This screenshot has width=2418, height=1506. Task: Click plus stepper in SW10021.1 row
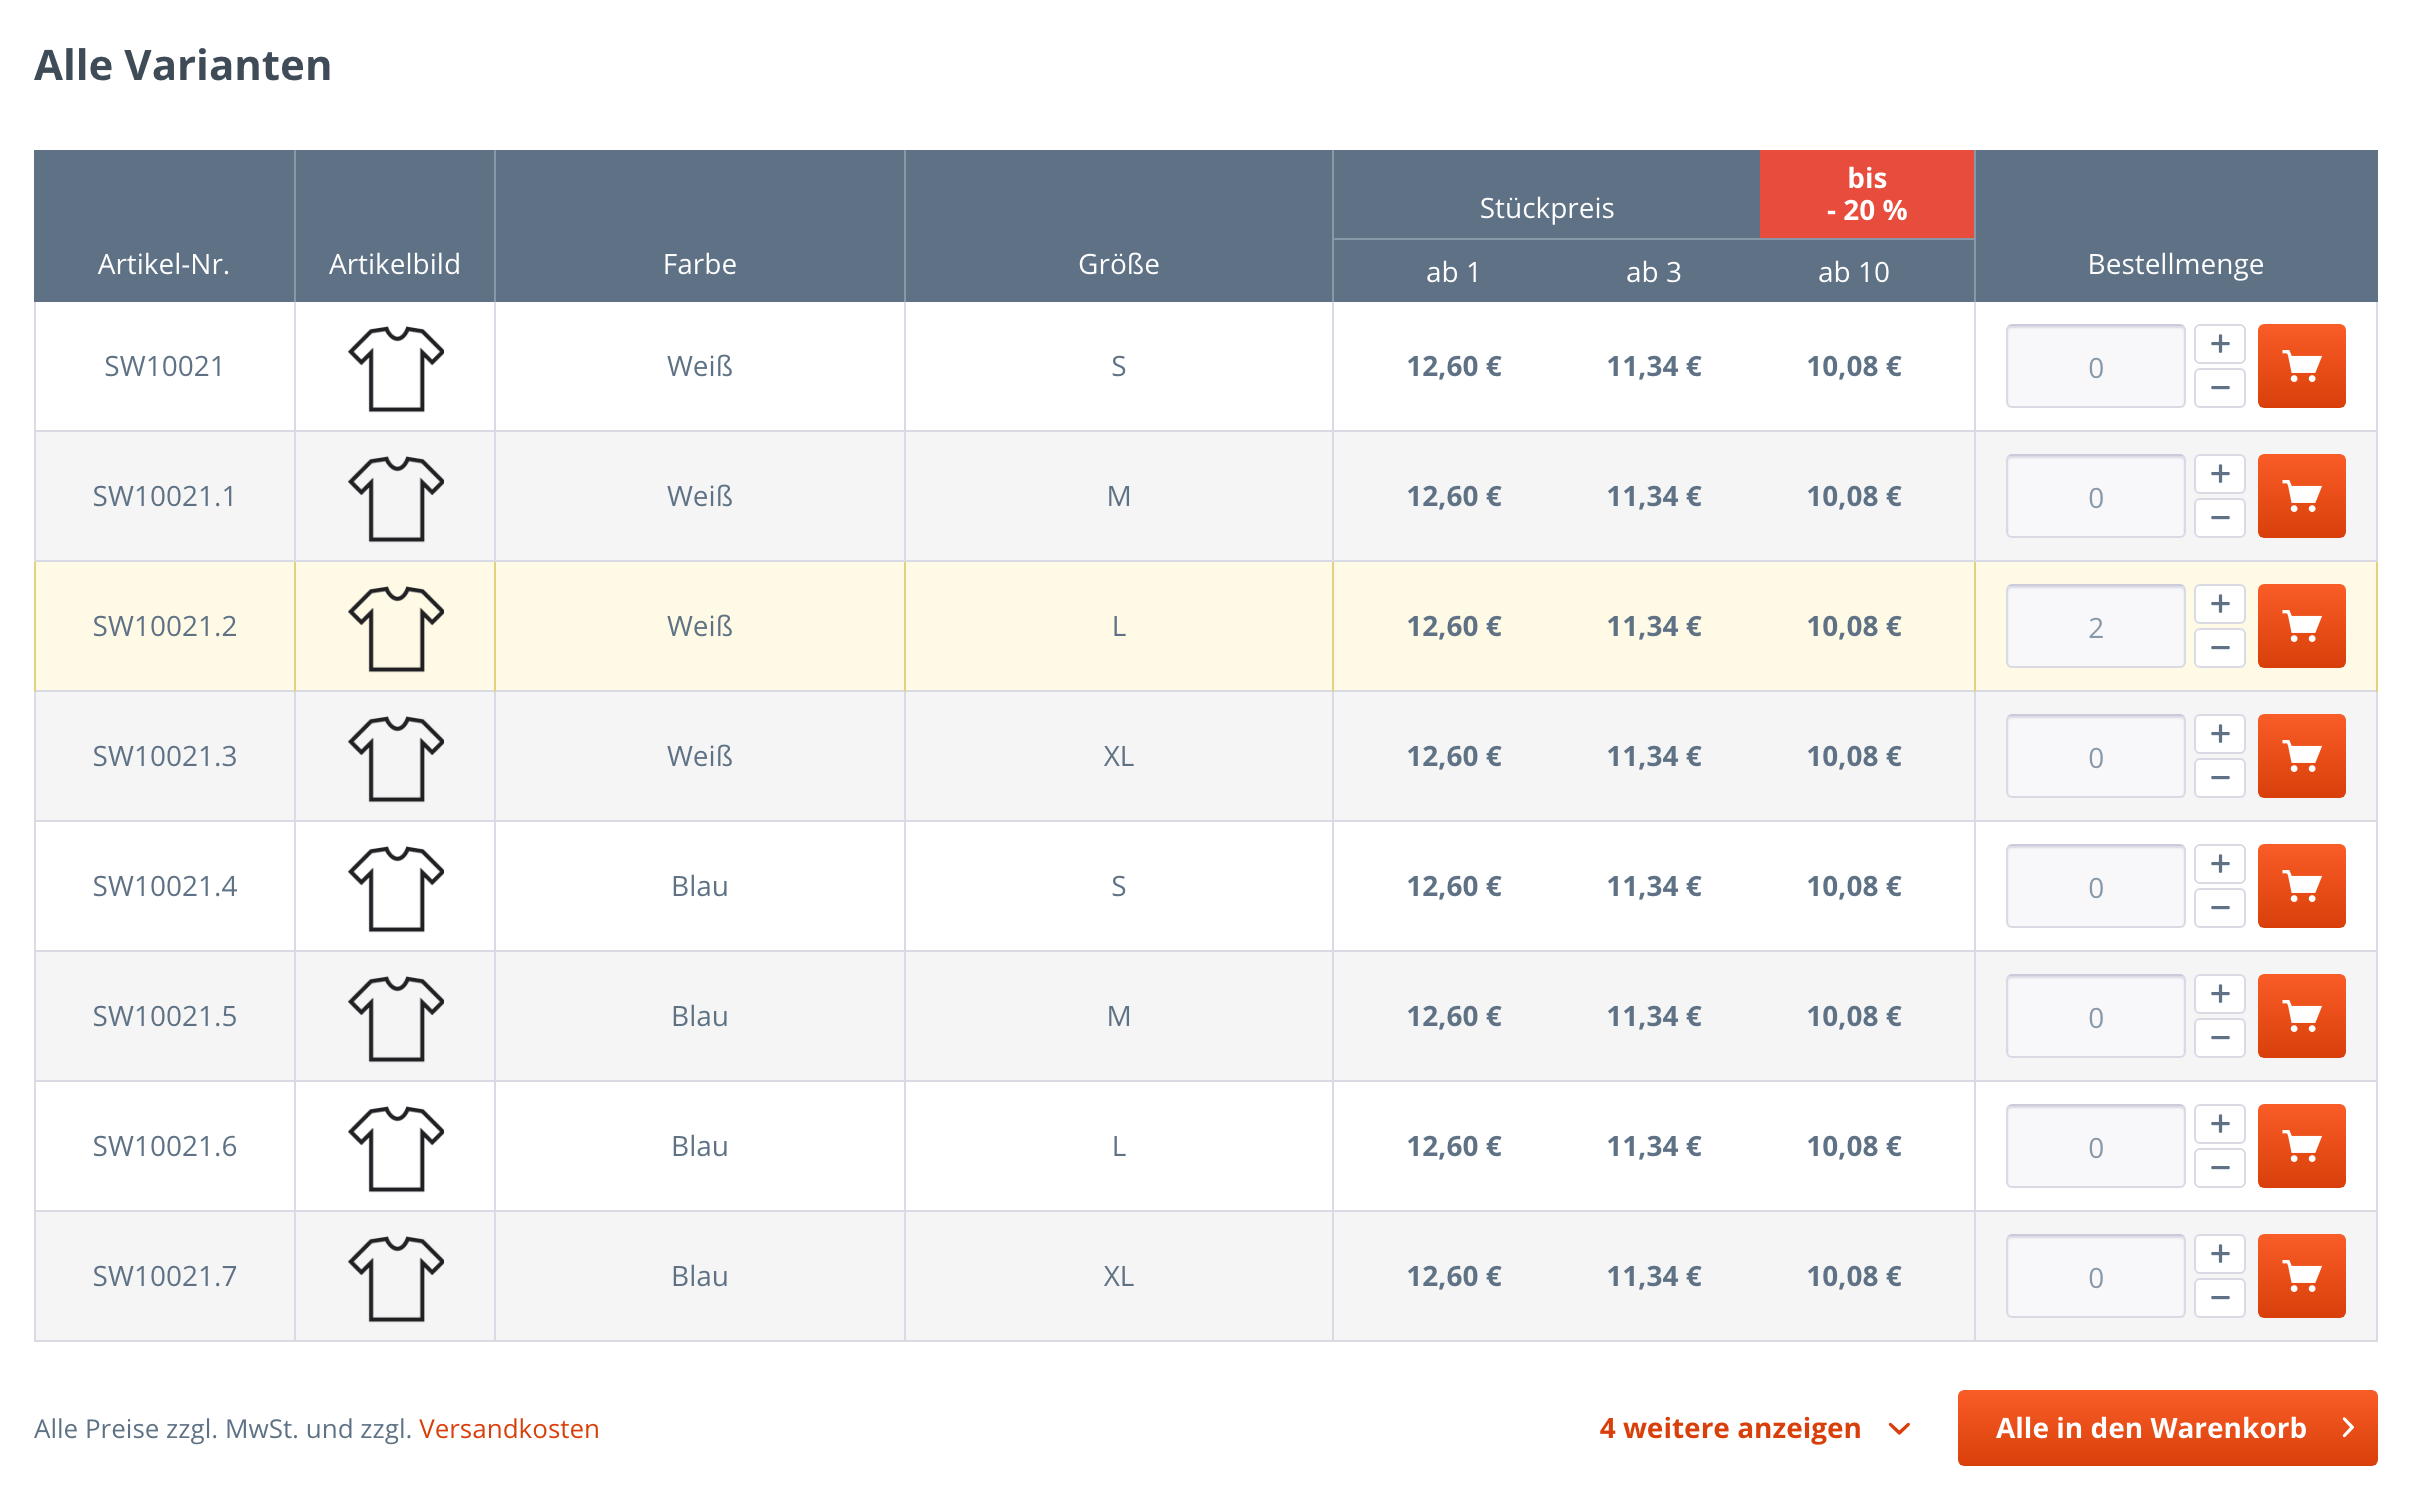point(2220,474)
